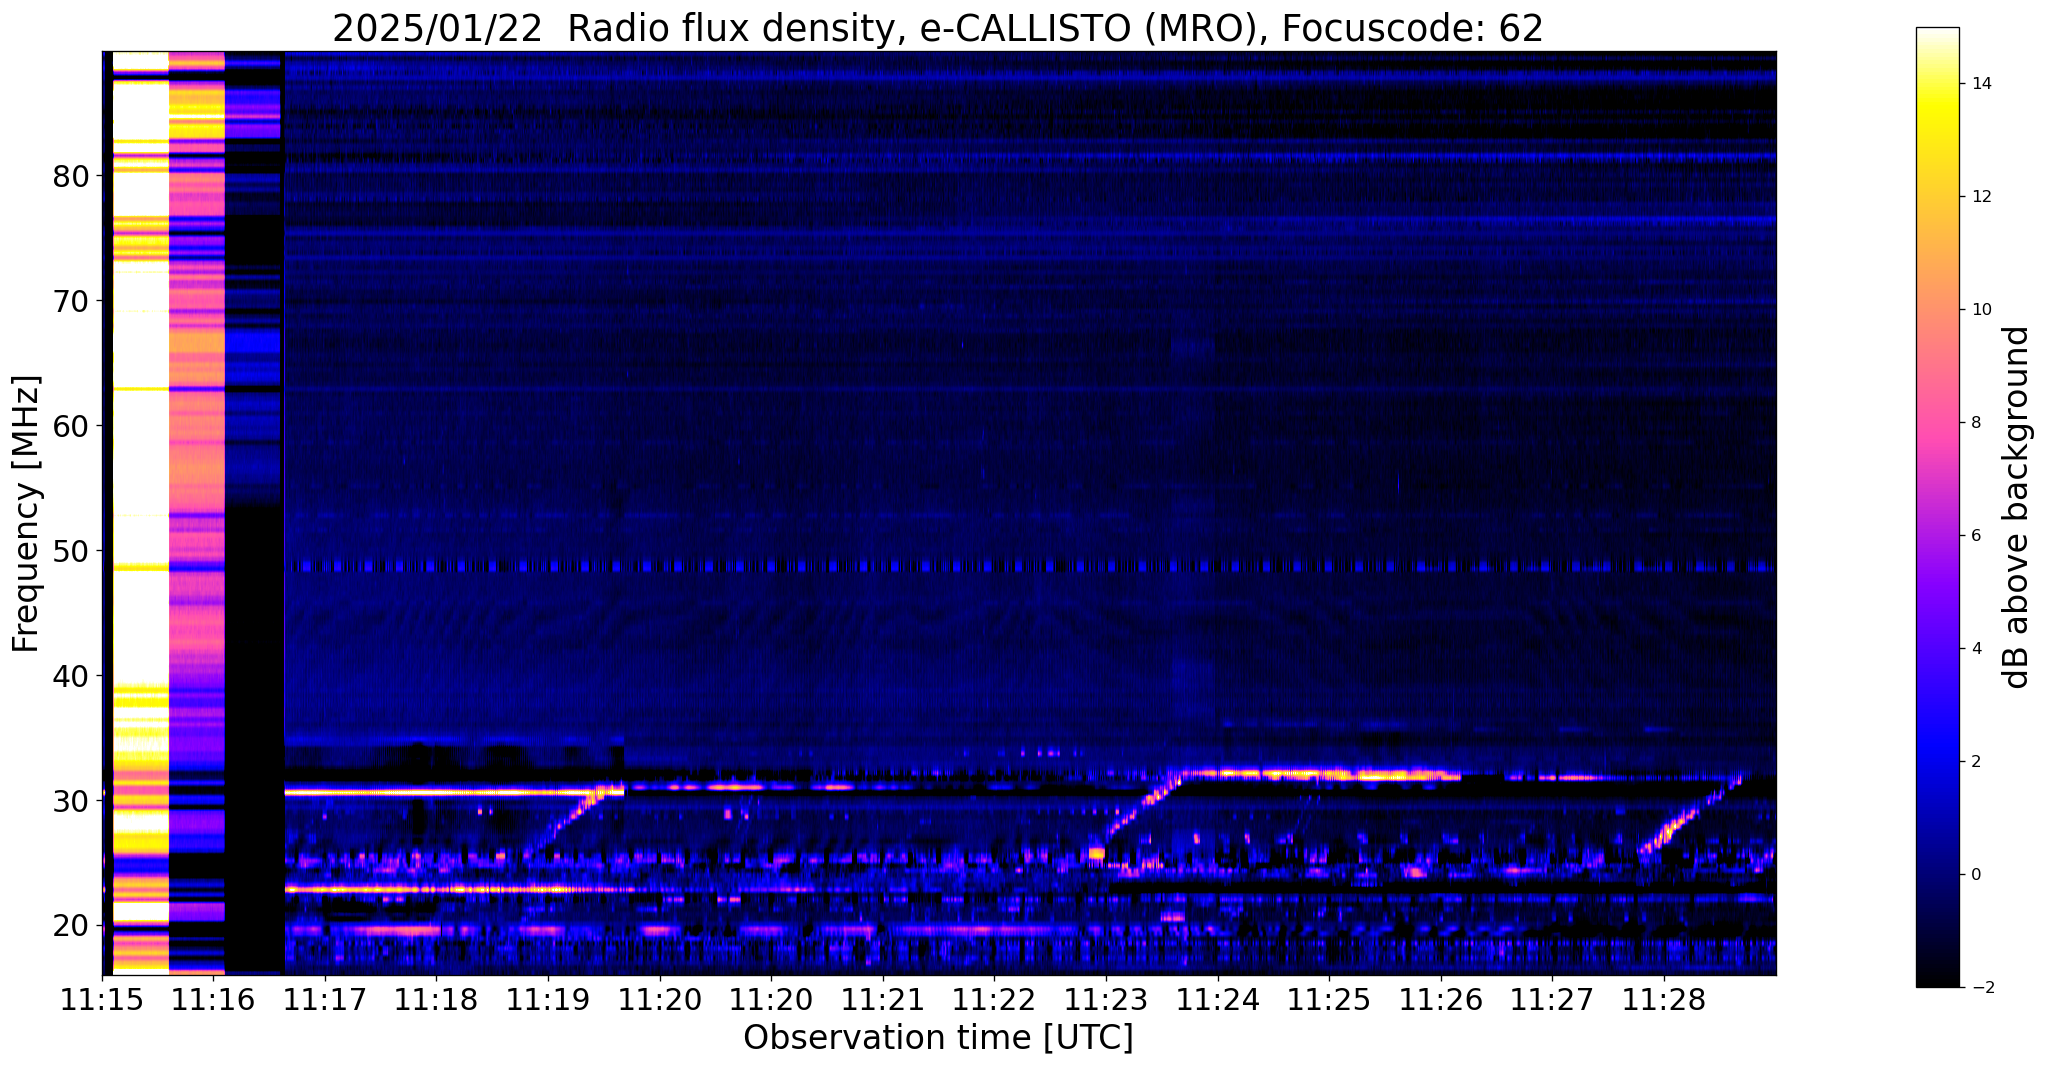
Task: Click the 11:19 time tick label
Action: coord(547,1000)
